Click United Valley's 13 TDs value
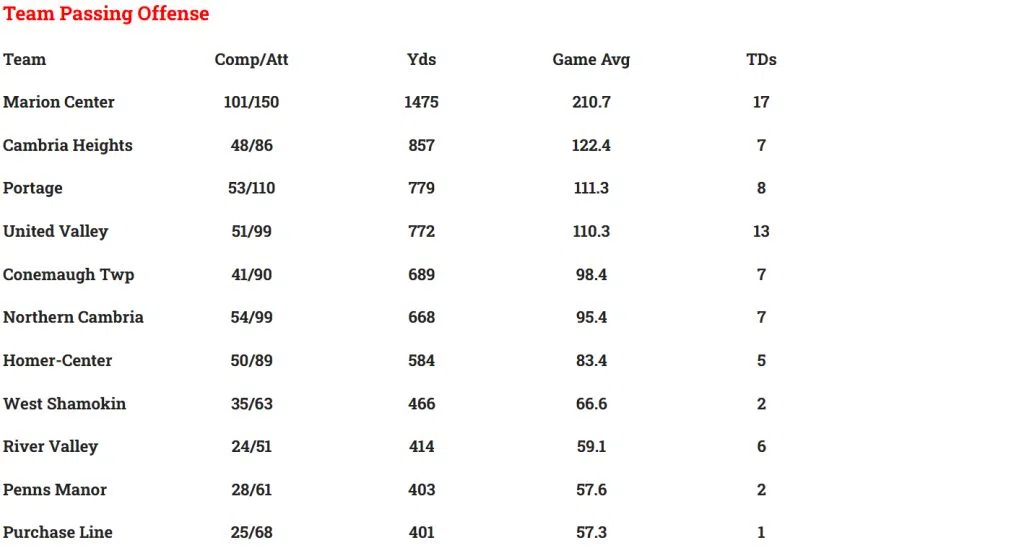This screenshot has height=548, width=1024. point(761,231)
